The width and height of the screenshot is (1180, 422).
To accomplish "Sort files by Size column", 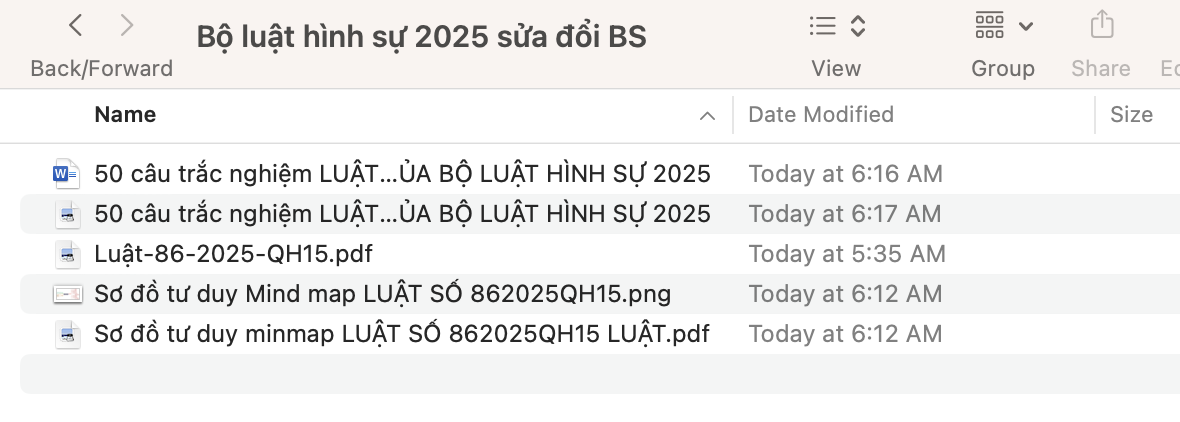I will [x=1131, y=115].
